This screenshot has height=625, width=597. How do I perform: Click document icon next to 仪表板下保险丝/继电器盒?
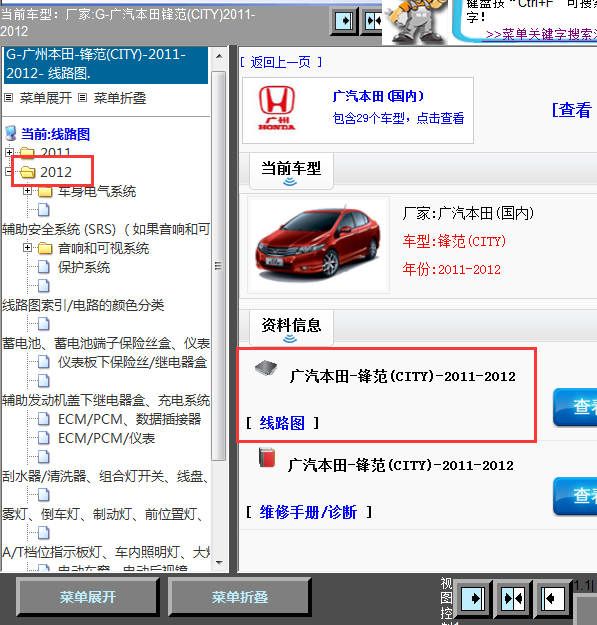[44, 362]
